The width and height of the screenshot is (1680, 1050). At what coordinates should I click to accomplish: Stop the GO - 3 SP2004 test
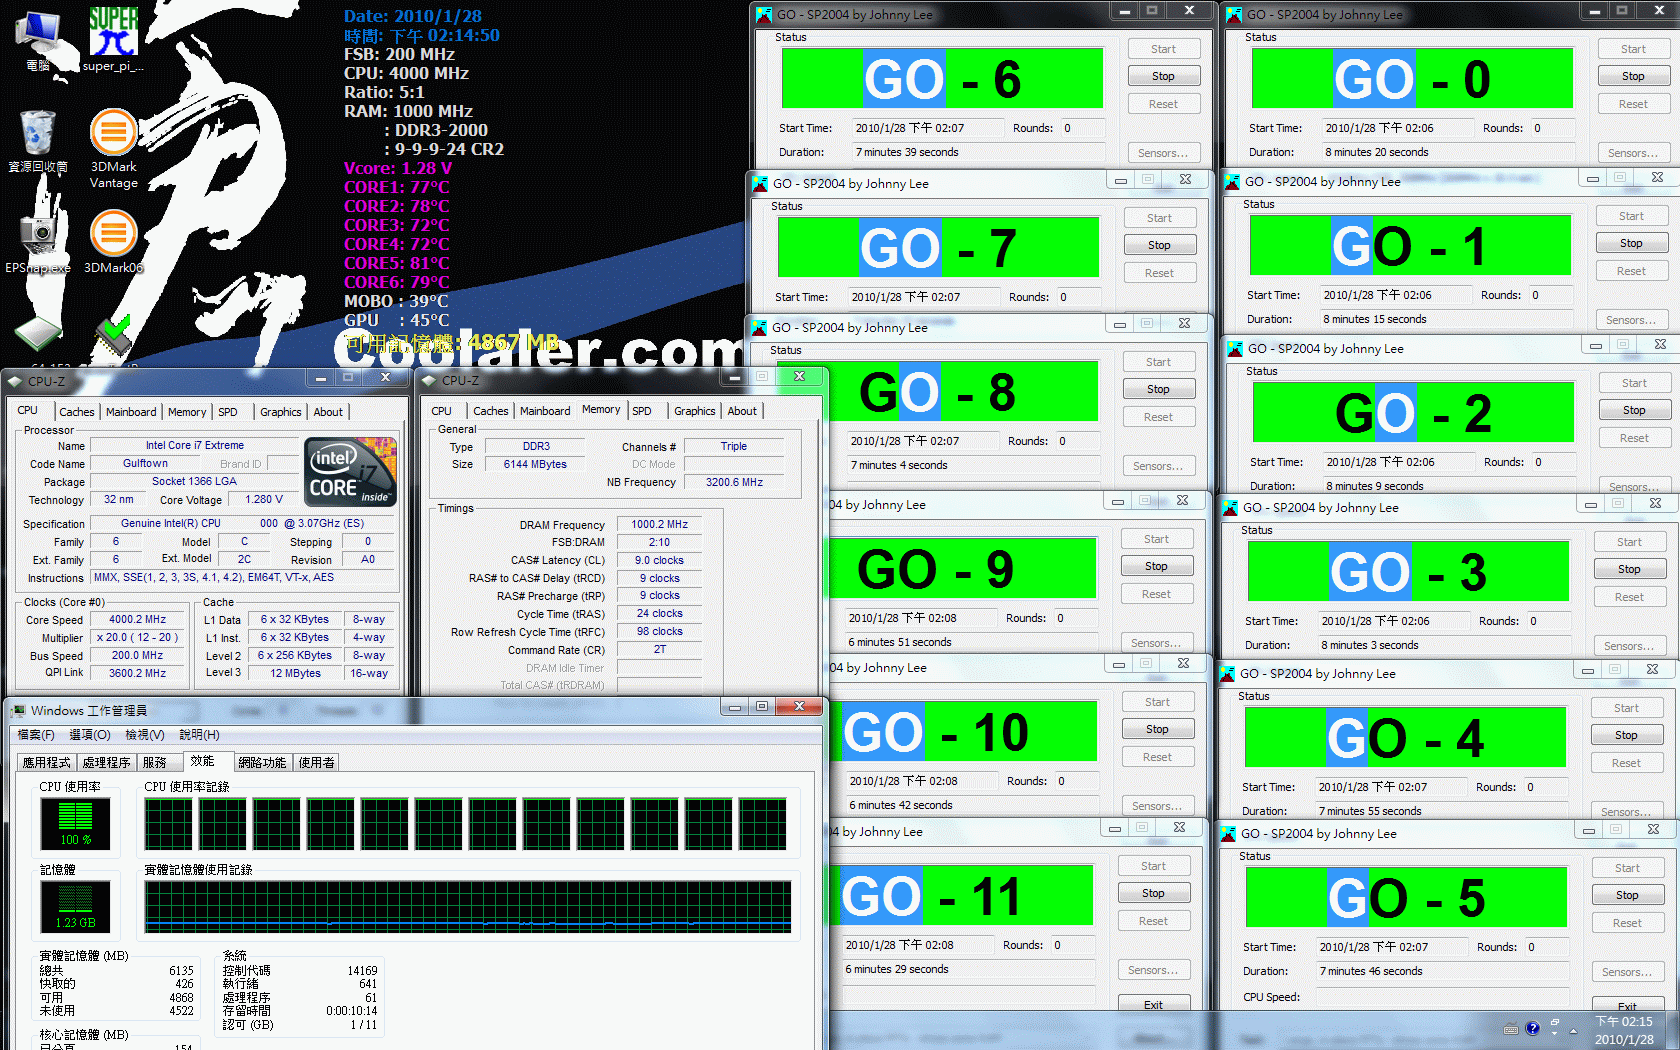pos(1629,569)
